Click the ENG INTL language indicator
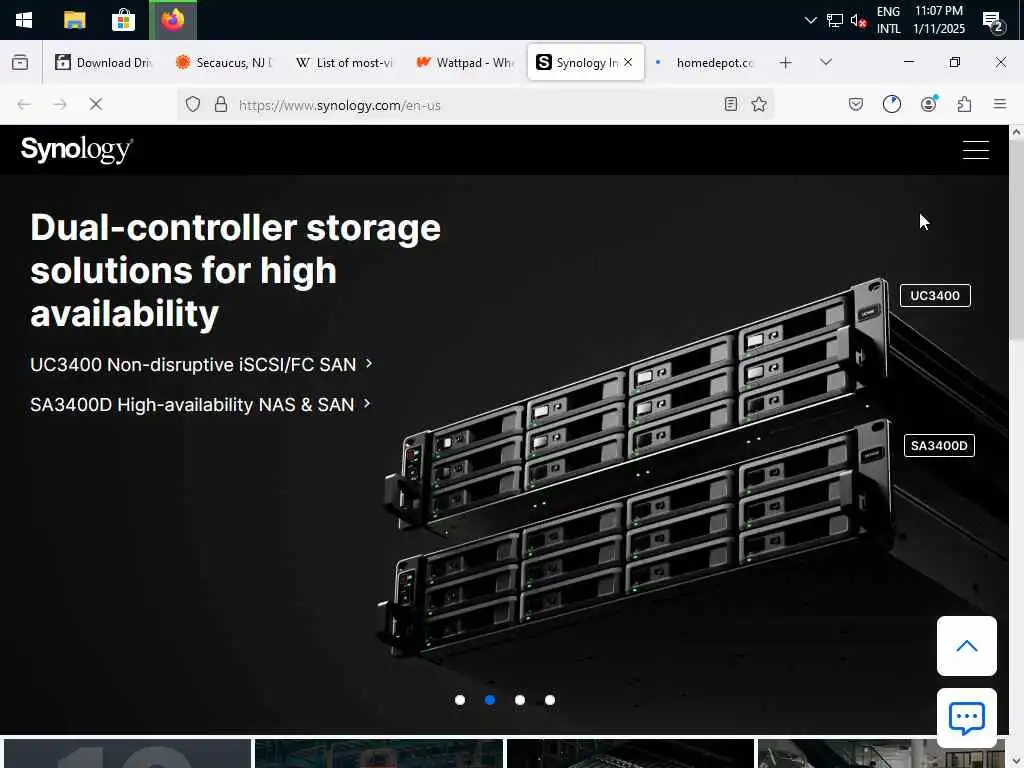 point(888,20)
